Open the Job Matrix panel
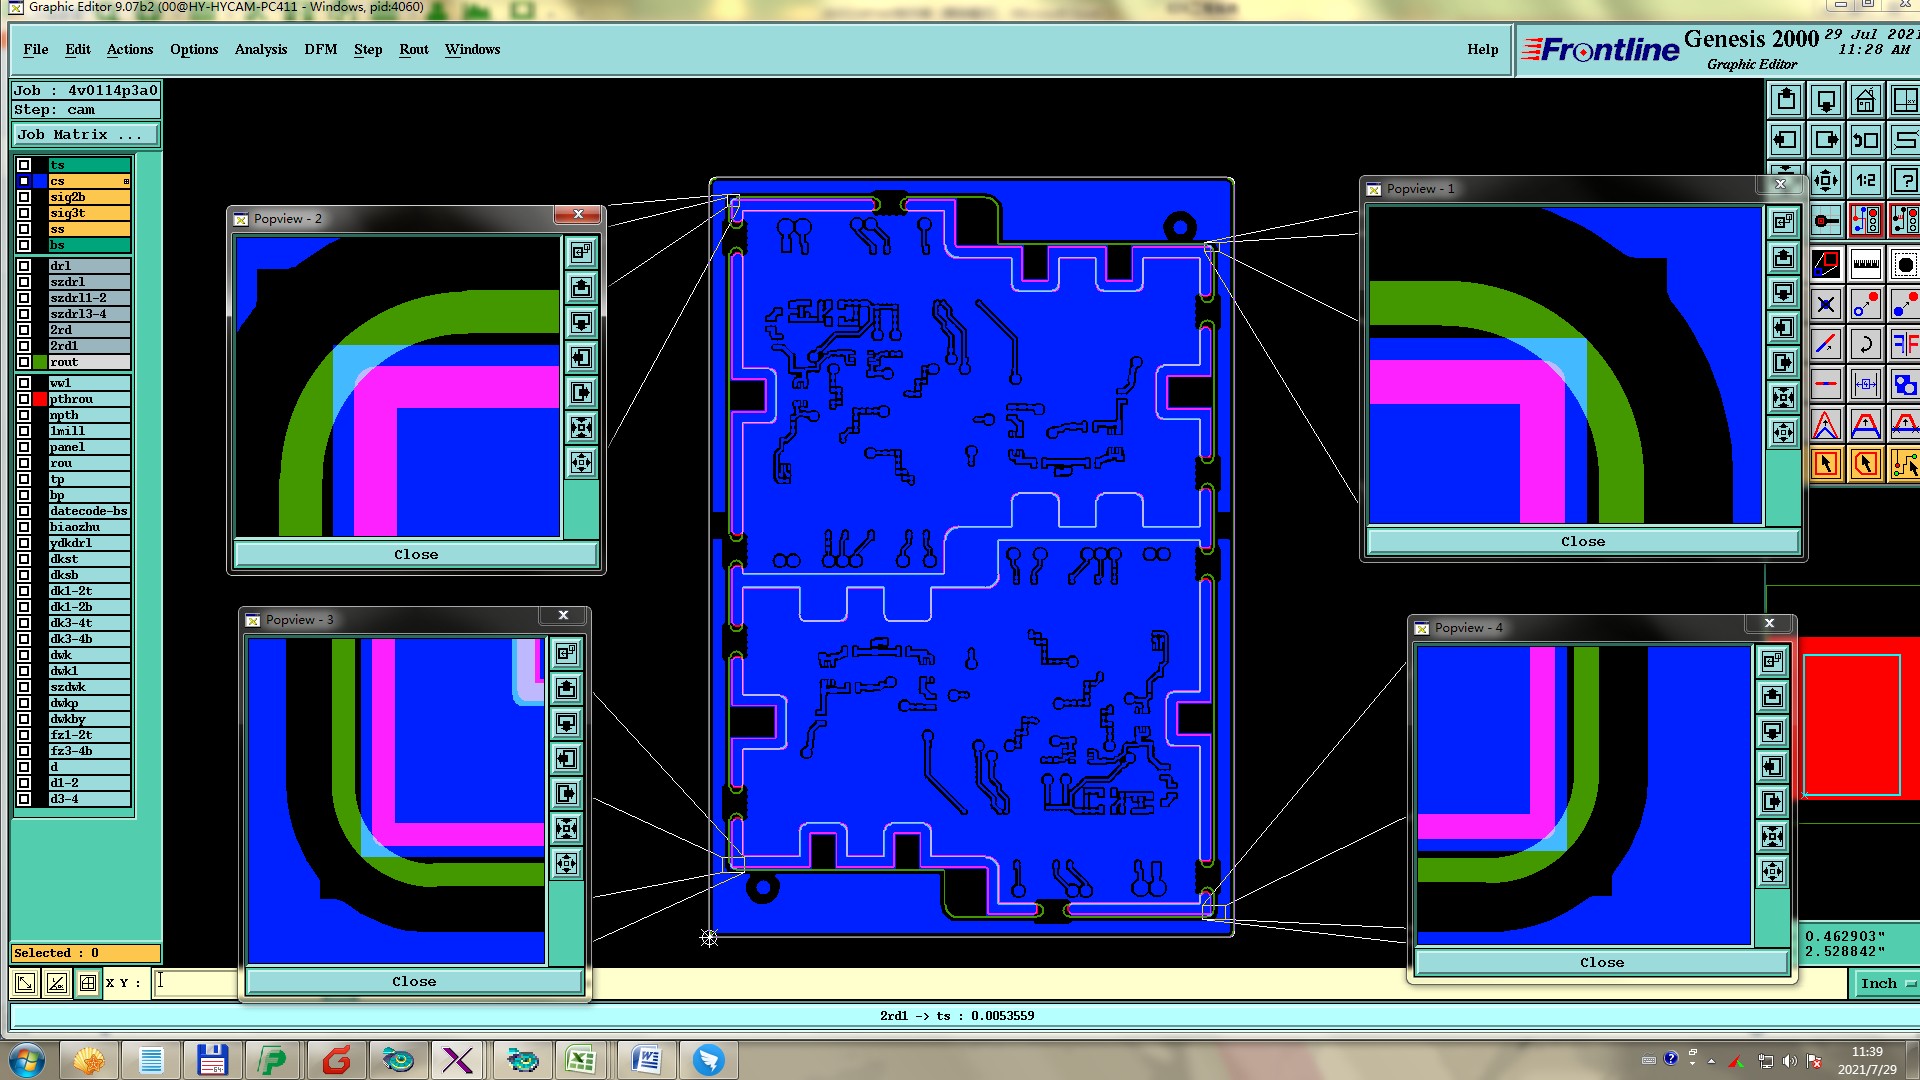The width and height of the screenshot is (1920, 1080). (85, 135)
